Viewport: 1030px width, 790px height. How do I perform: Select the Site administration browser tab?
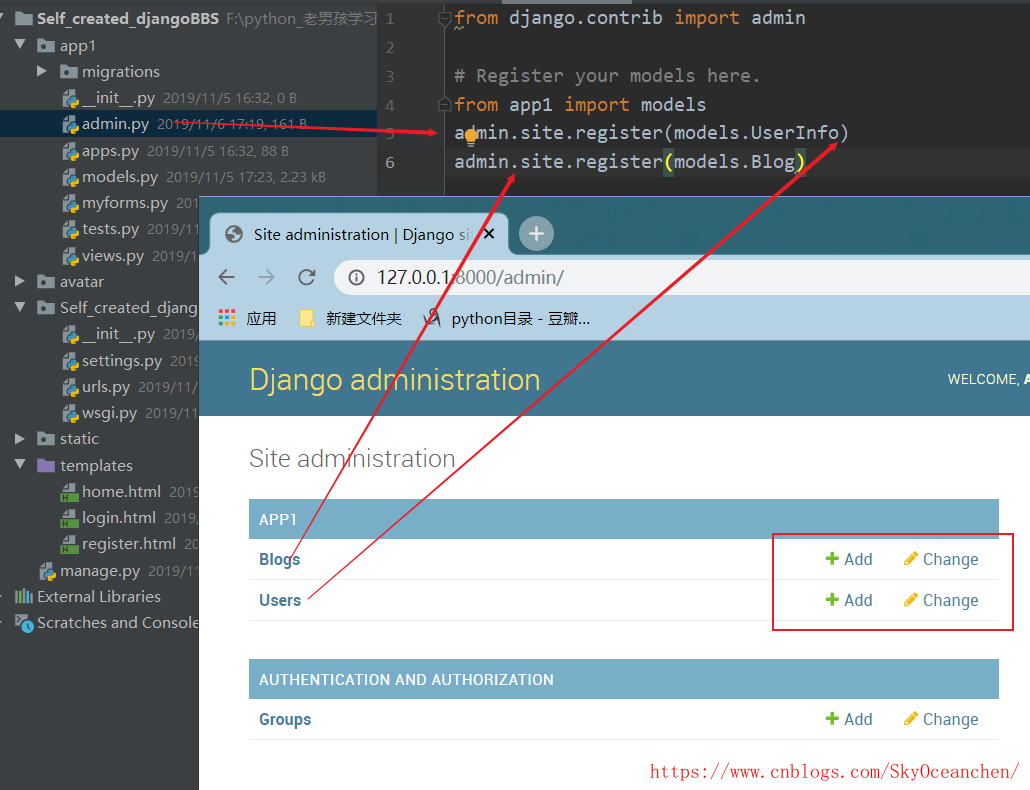358,234
